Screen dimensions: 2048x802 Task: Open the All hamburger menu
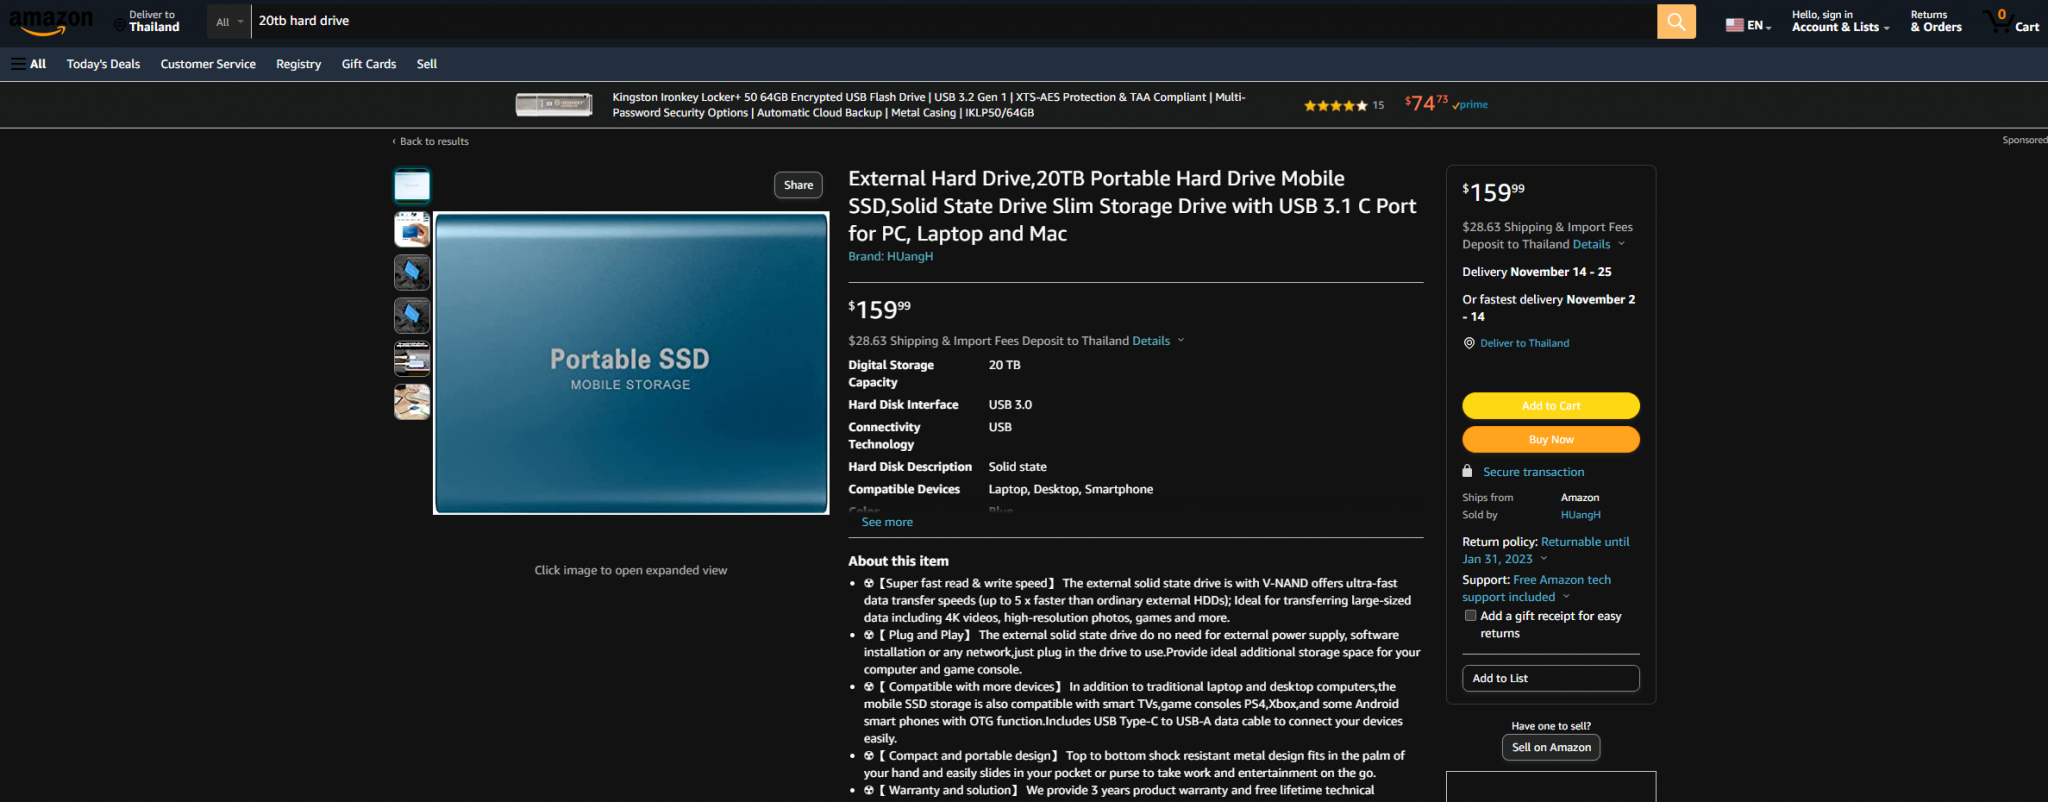coord(28,64)
